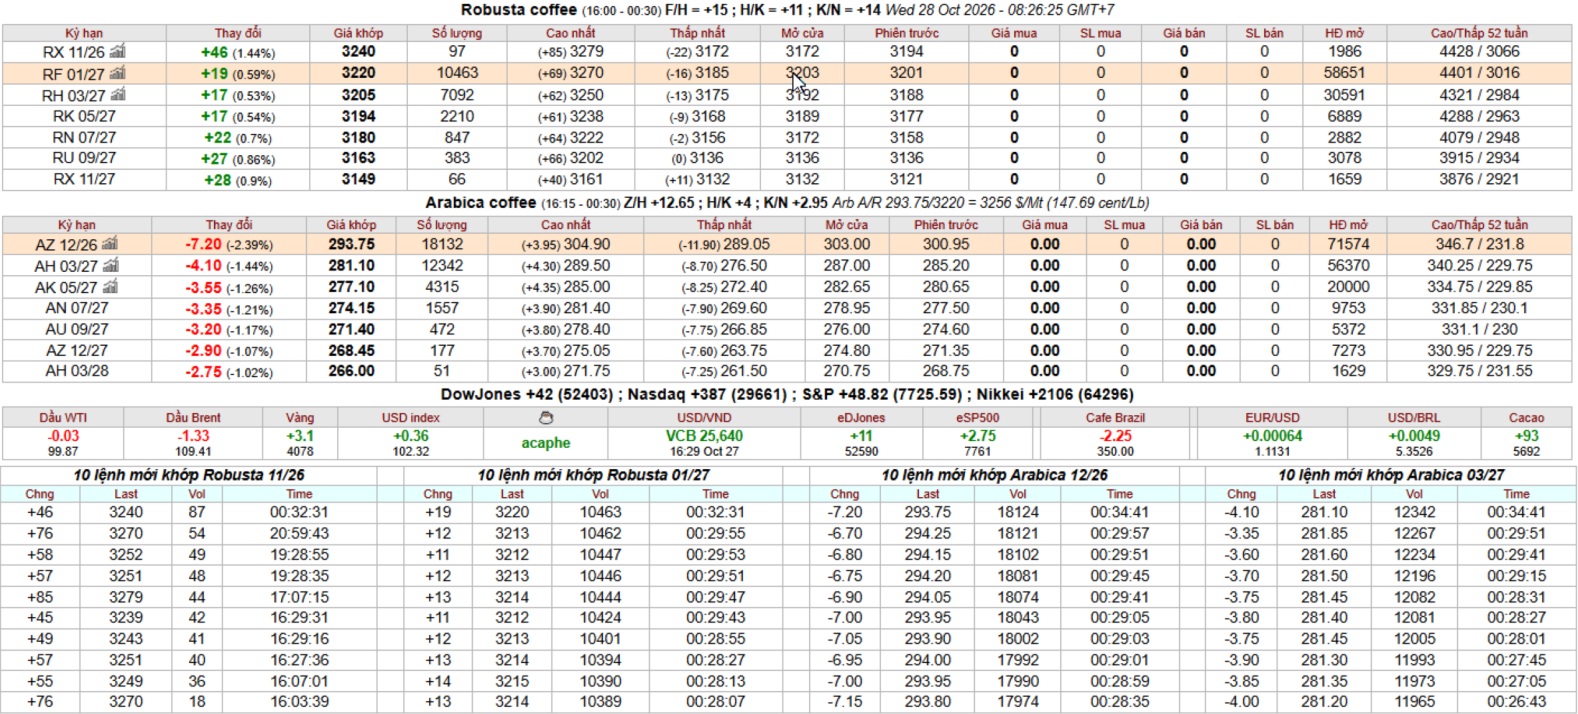The height and width of the screenshot is (714, 1578).
Task: Click the '10 lệnh mới khớp Arabica 03/27' heading
Action: (x=1391, y=475)
